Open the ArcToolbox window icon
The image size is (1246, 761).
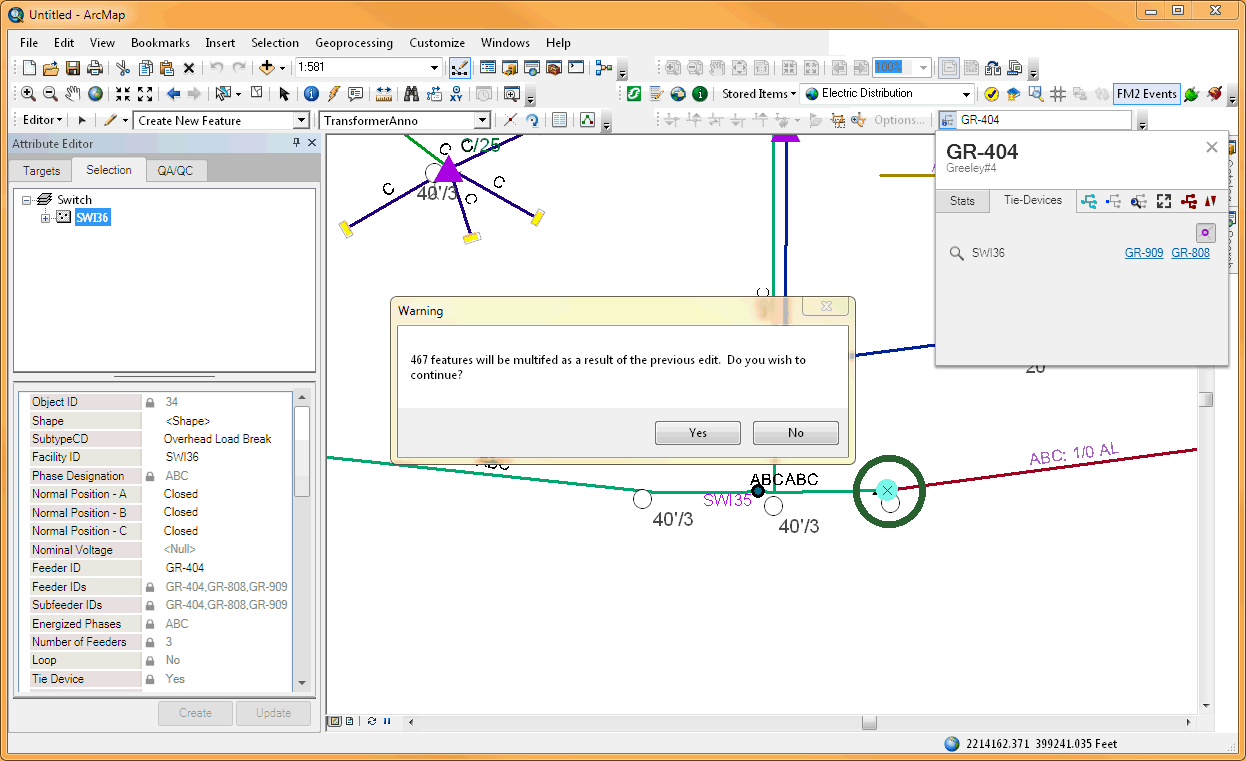pyautogui.click(x=554, y=67)
